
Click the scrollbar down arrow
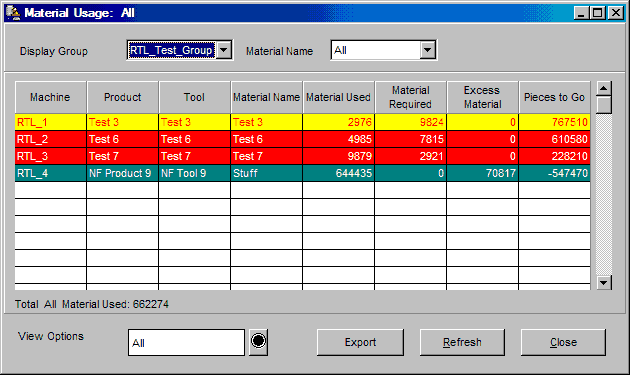pos(604,283)
